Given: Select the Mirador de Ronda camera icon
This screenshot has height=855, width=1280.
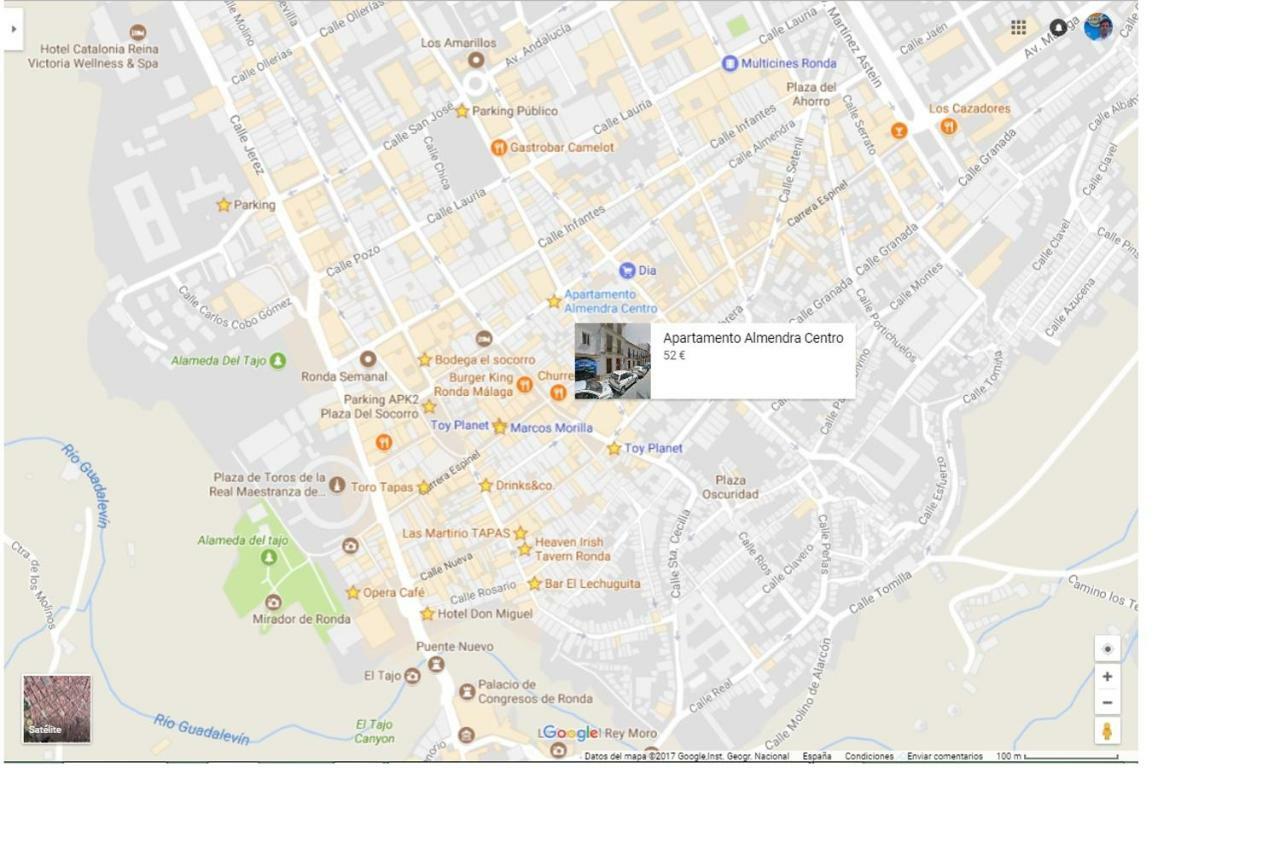Looking at the screenshot, I should (273, 602).
